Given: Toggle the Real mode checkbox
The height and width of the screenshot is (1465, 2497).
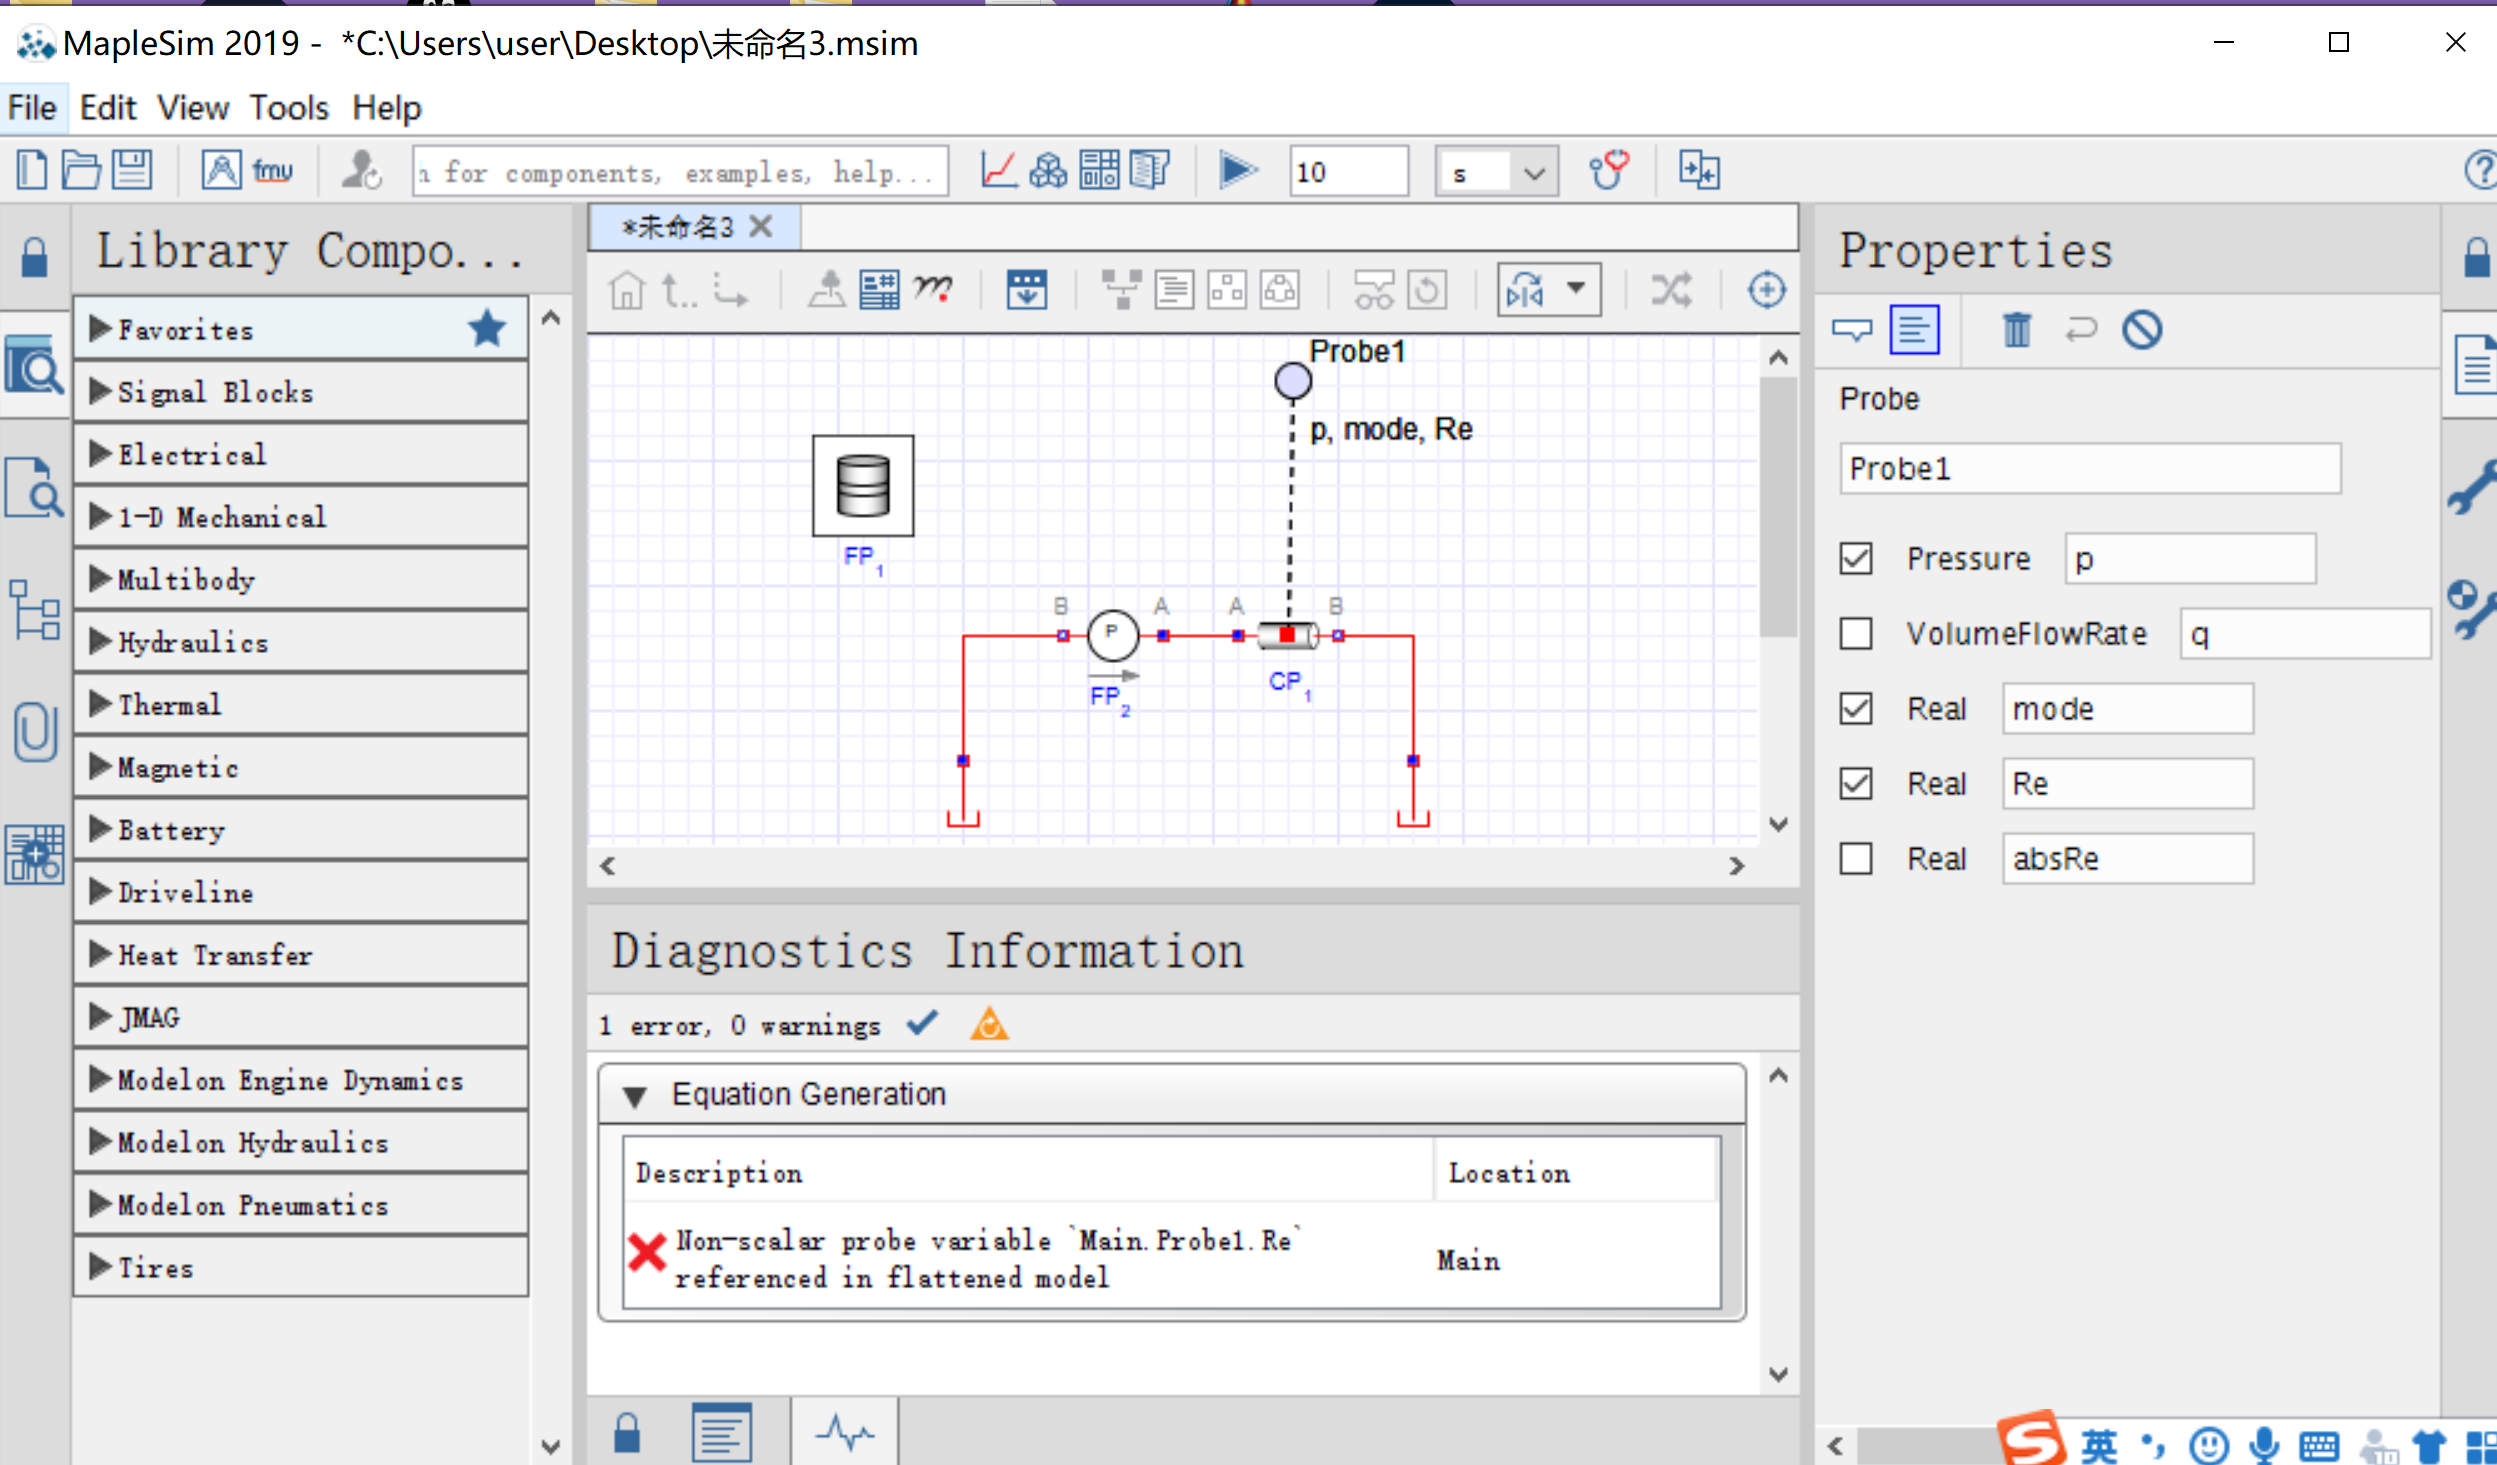Looking at the screenshot, I should [x=1856, y=708].
